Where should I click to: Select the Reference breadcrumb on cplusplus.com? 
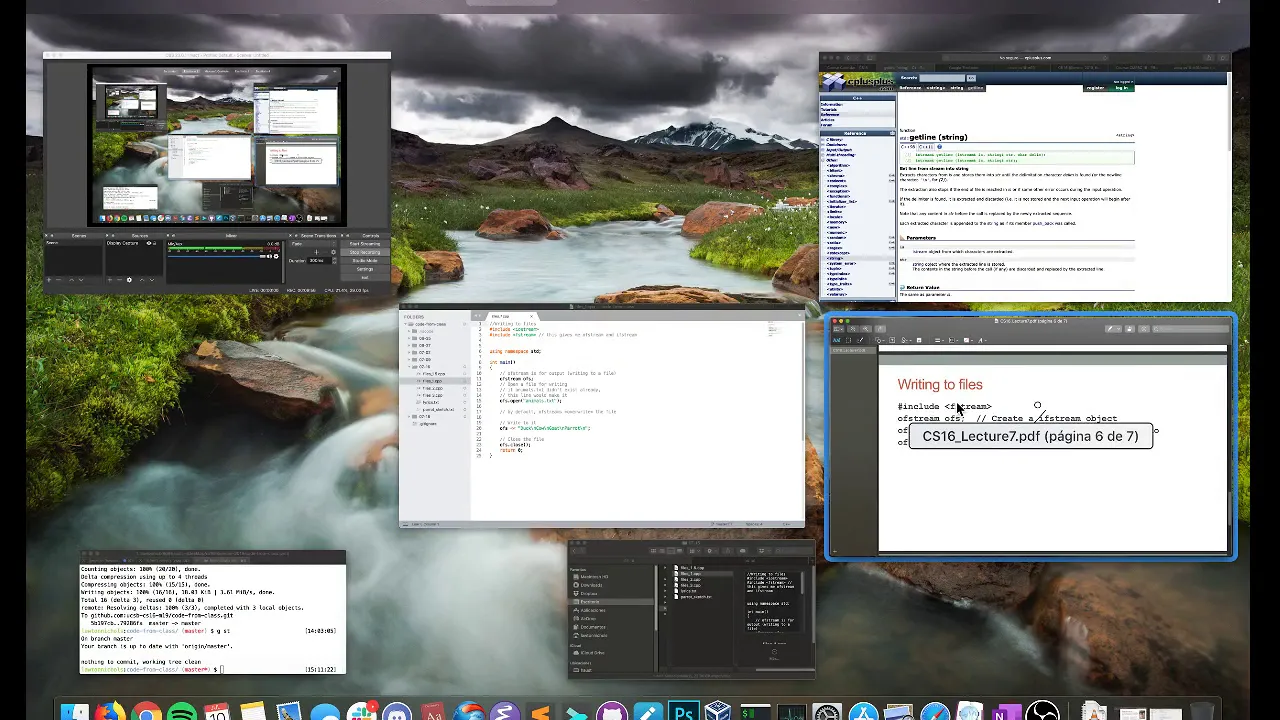pyautogui.click(x=910, y=88)
